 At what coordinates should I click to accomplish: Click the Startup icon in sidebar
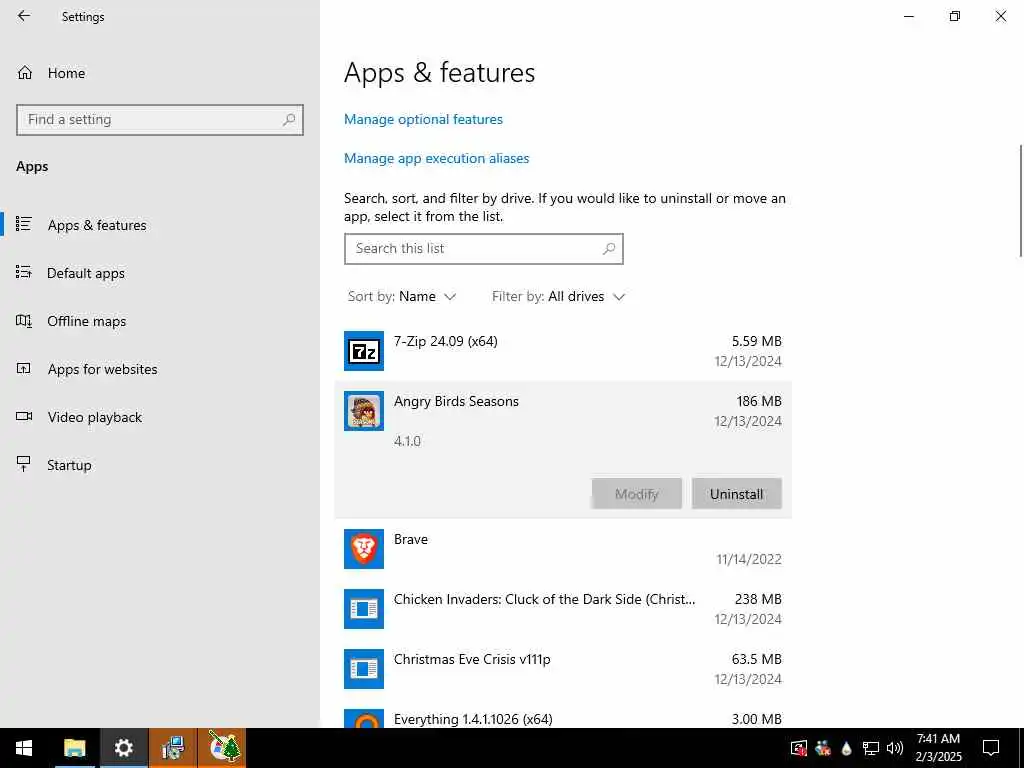pyautogui.click(x=24, y=464)
